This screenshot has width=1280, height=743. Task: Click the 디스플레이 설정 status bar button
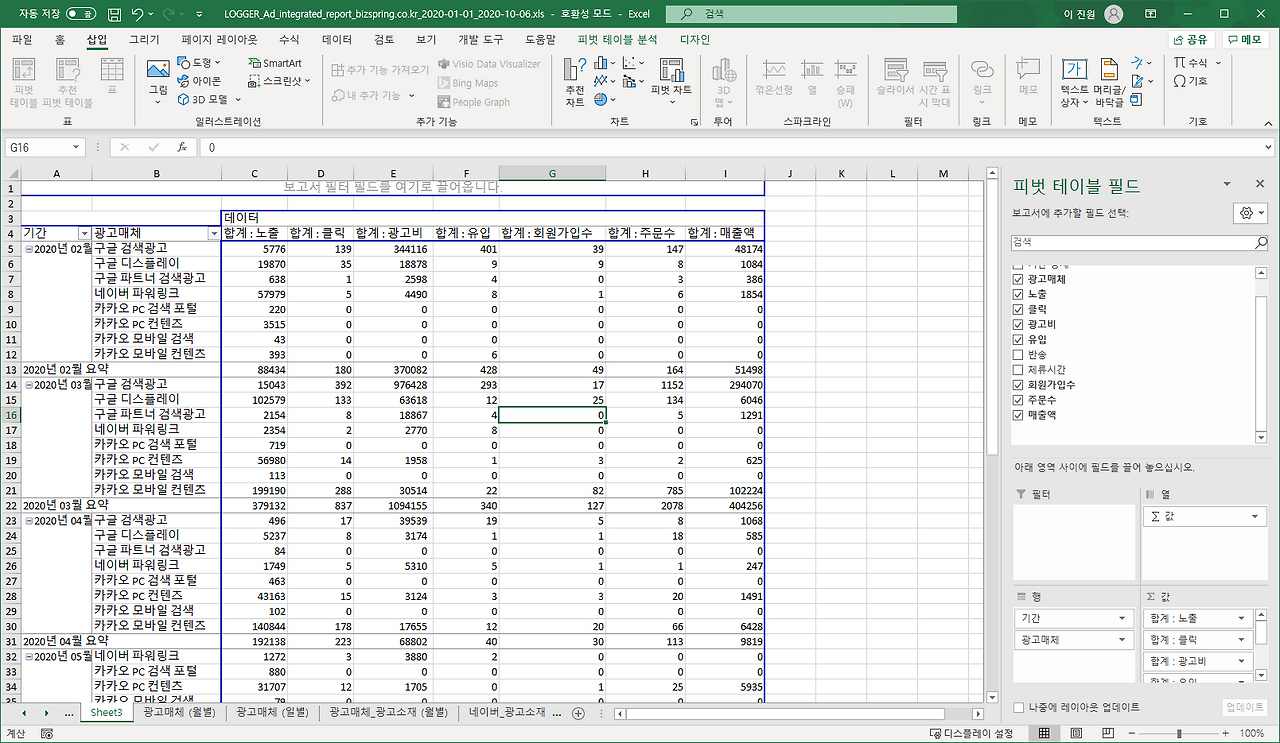pyautogui.click(x=970, y=733)
